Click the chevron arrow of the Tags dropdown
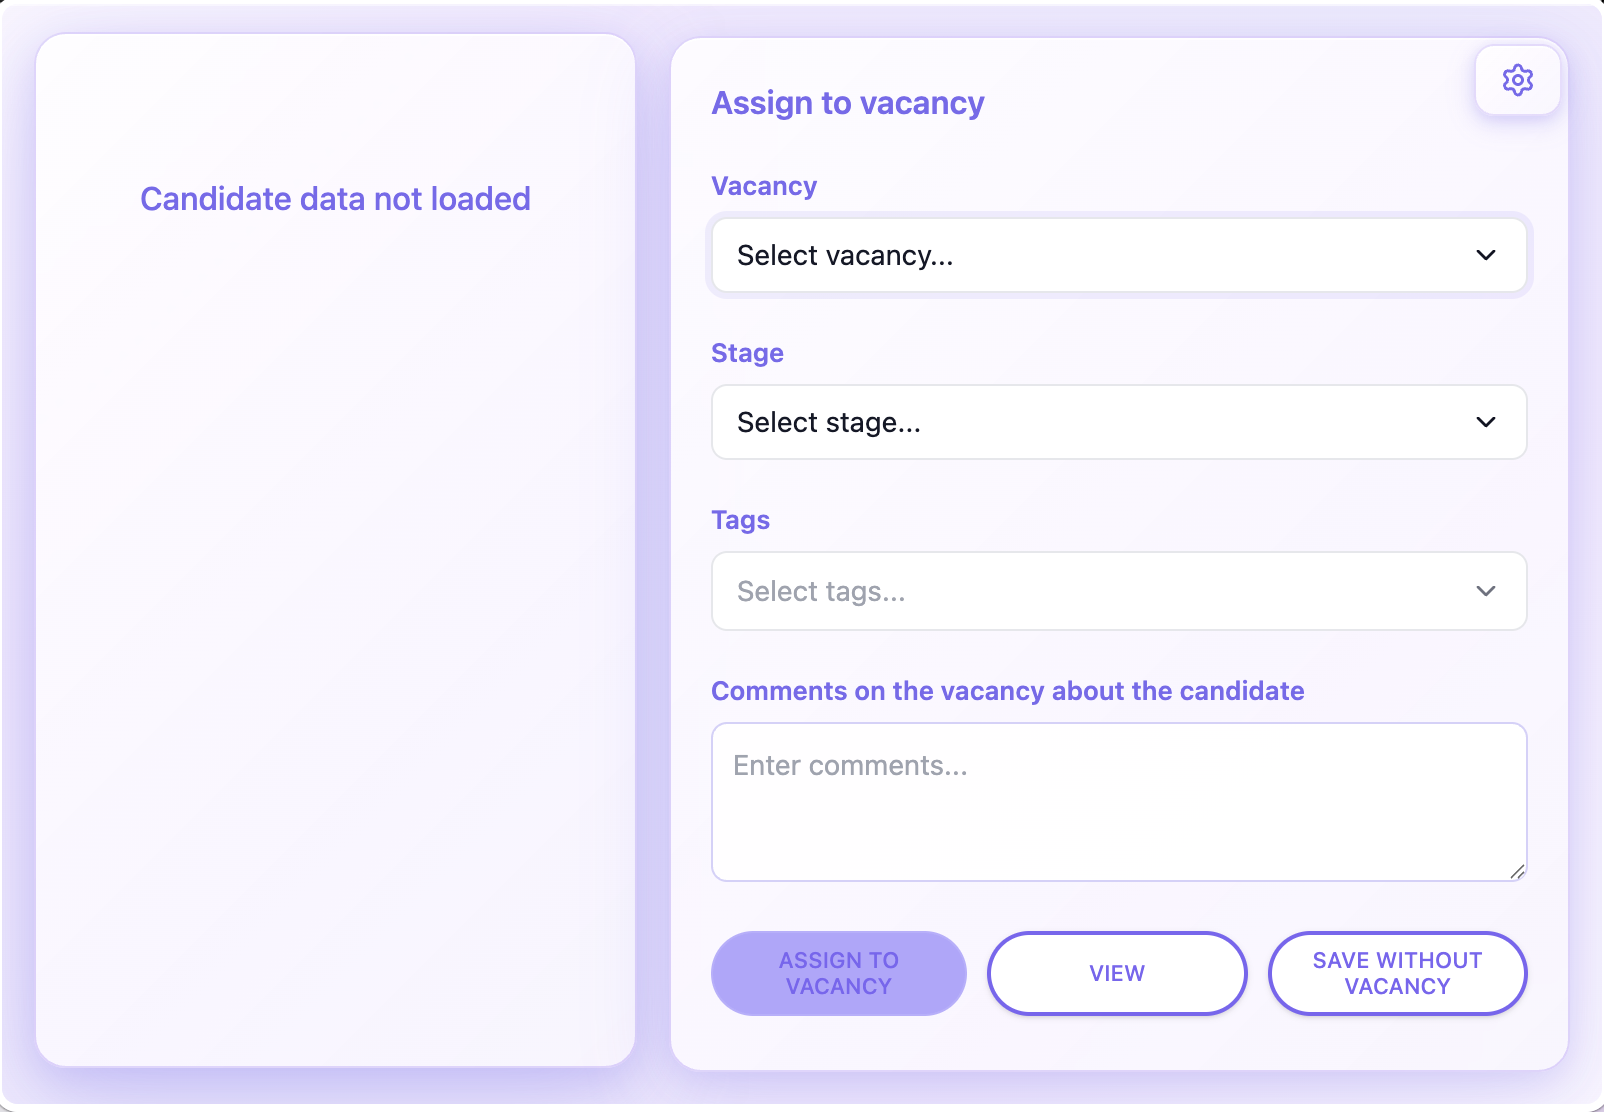This screenshot has height=1112, width=1604. click(1486, 591)
